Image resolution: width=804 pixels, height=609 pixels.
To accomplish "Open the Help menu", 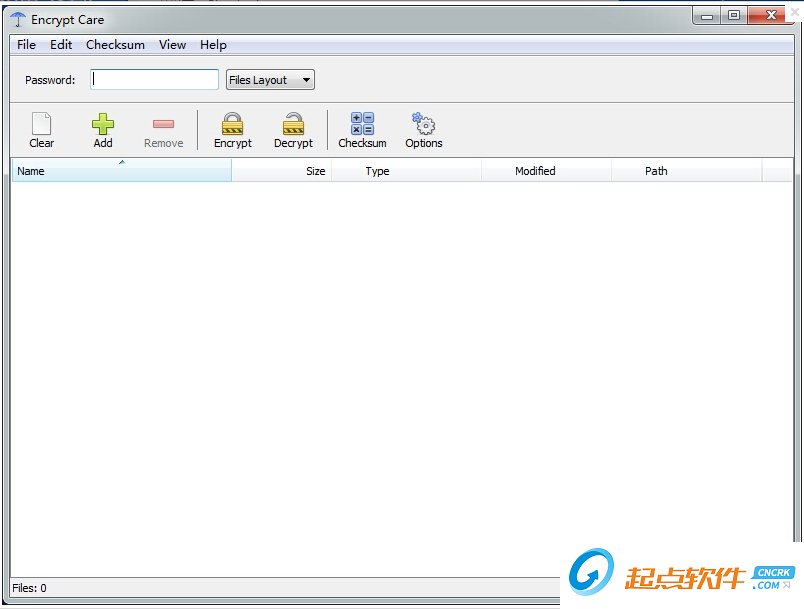I will click(213, 45).
